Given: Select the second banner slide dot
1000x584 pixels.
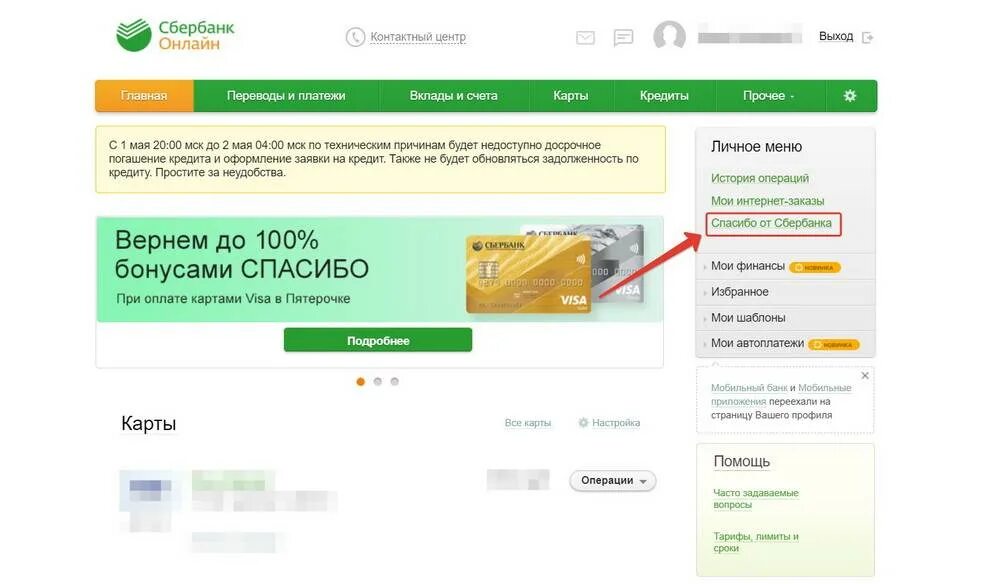Looking at the screenshot, I should [x=378, y=381].
